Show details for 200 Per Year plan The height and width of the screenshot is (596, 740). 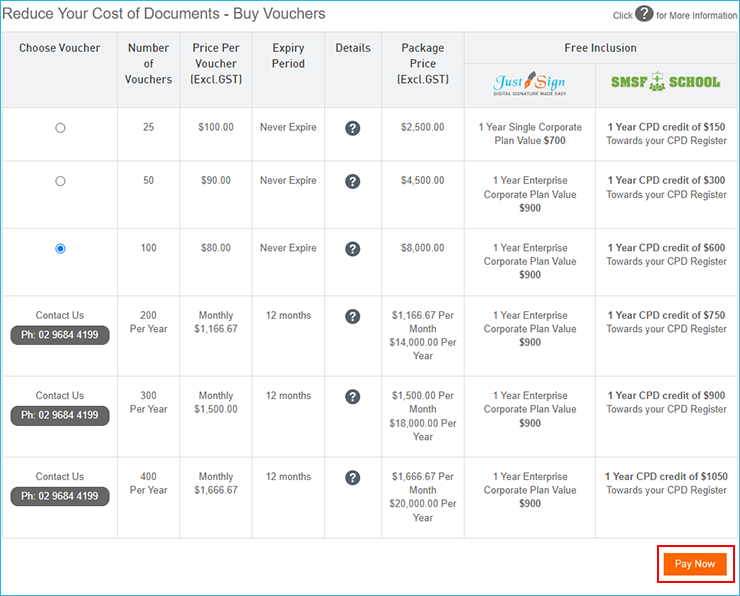click(x=352, y=316)
